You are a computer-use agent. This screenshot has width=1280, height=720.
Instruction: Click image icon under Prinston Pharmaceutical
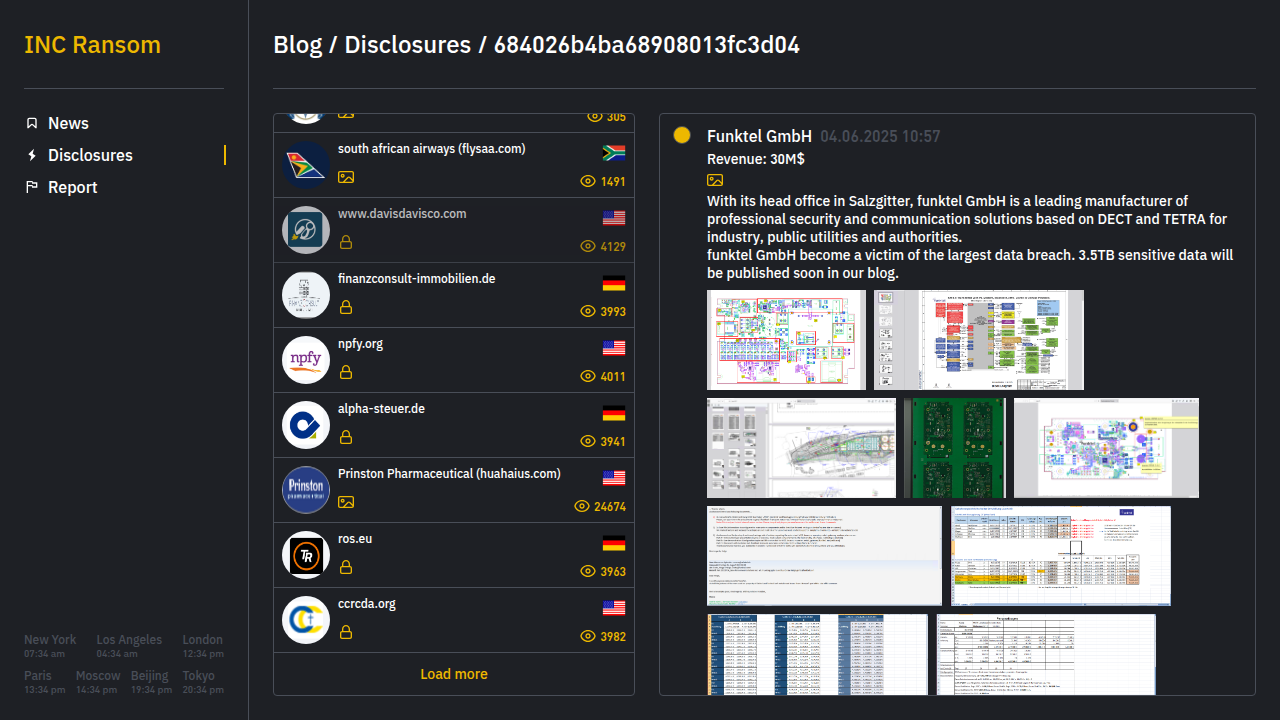pyautogui.click(x=346, y=502)
